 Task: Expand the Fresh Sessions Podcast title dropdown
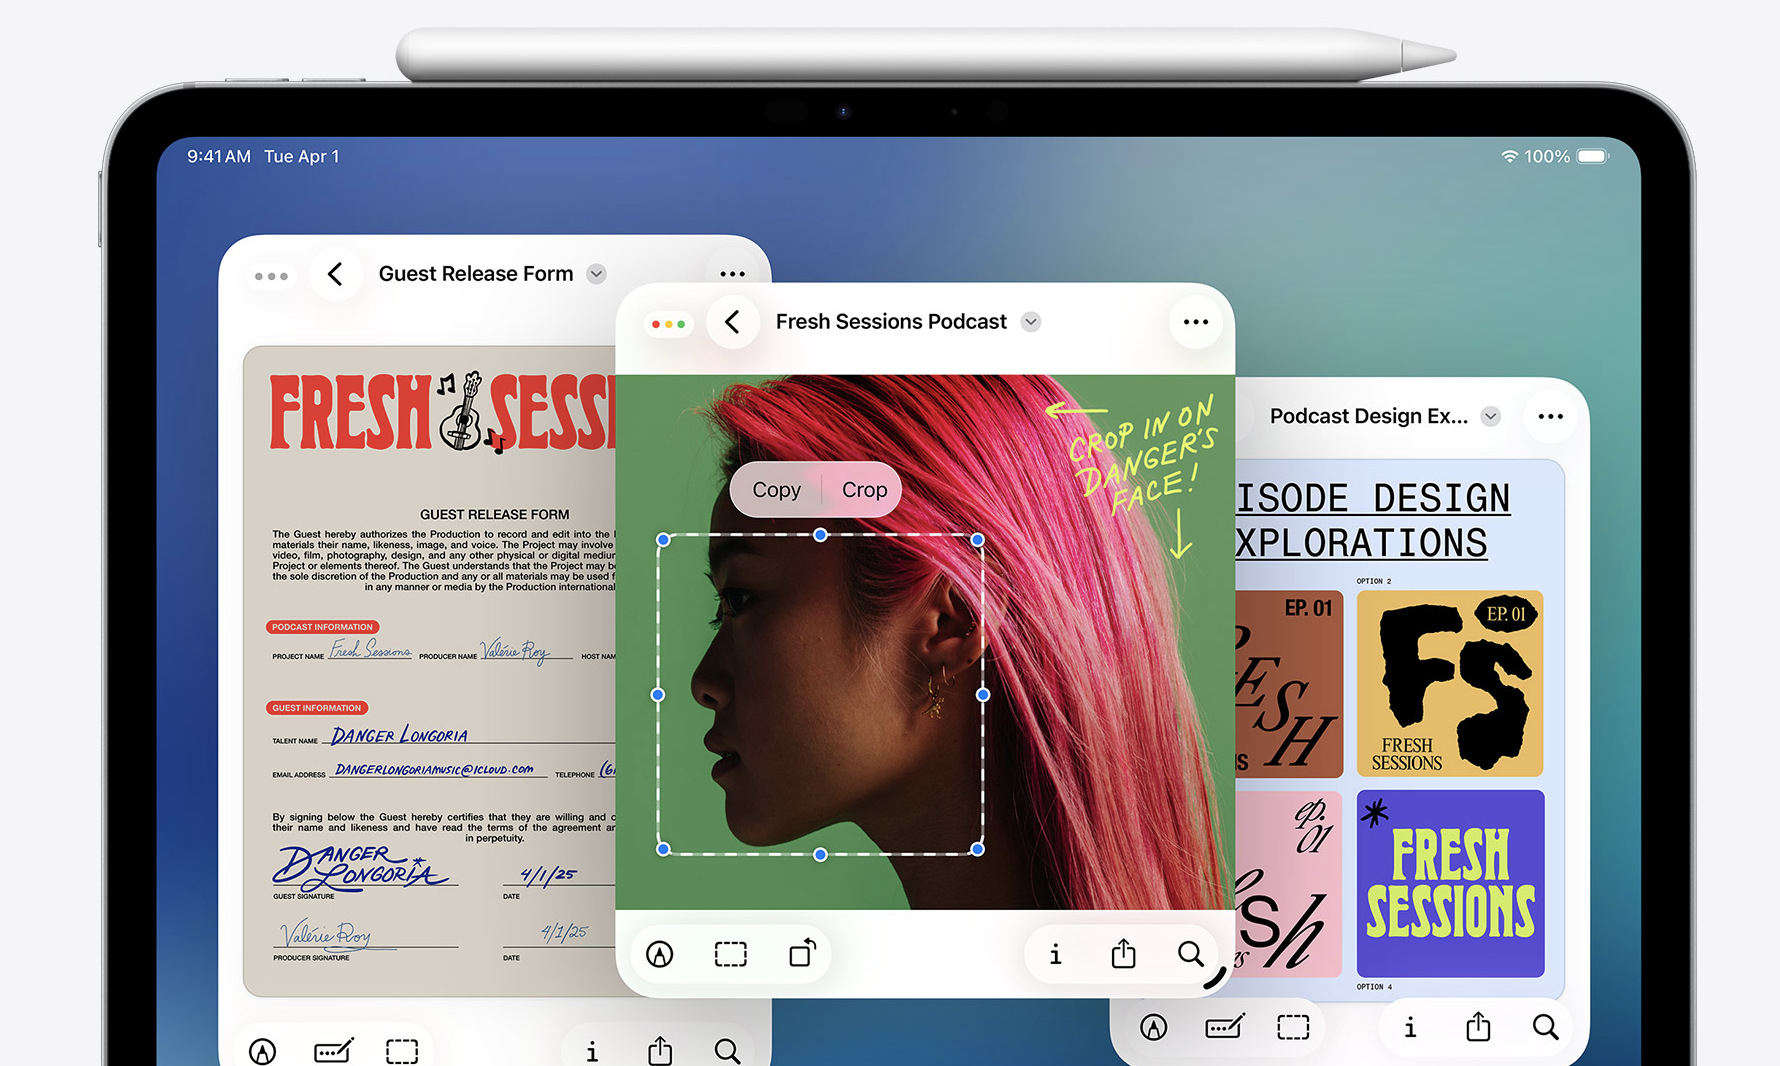1031,322
